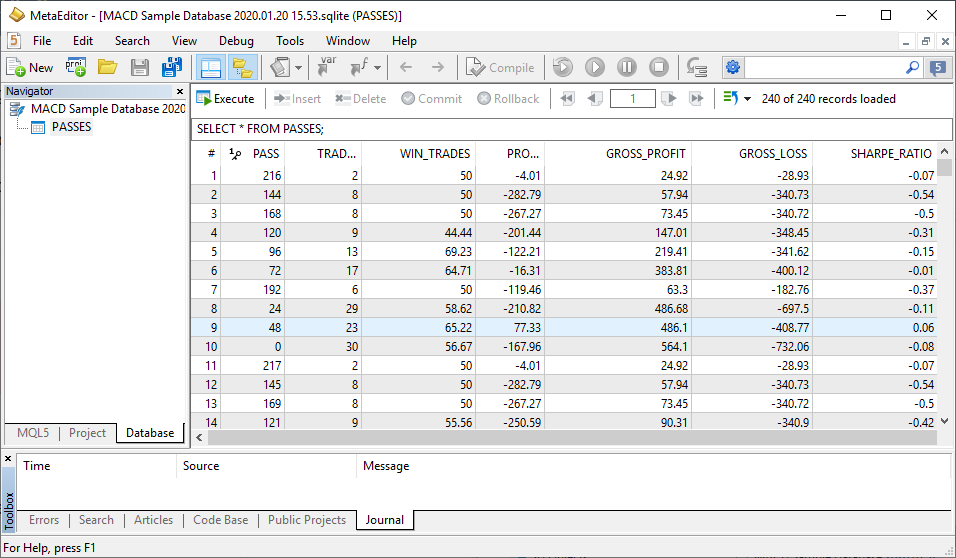Click the Compile button
The image size is (956, 558).
click(501, 68)
